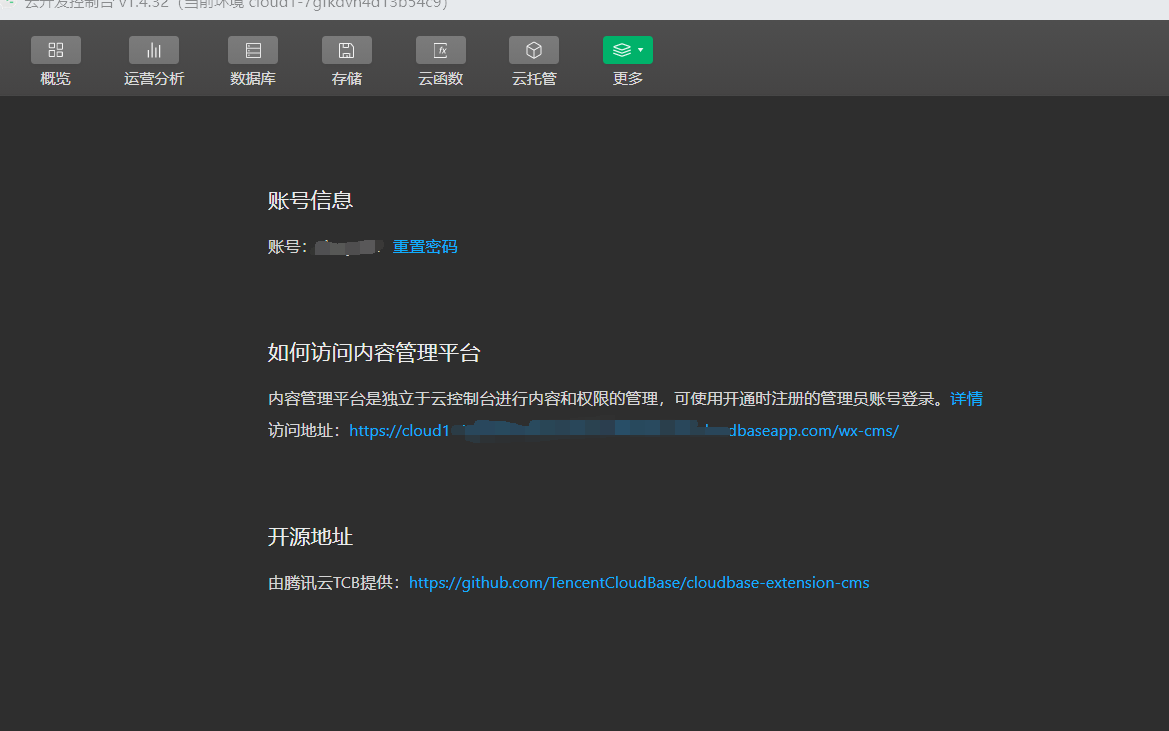
Task: Select the 云托管 cloud hosting icon
Action: [x=533, y=49]
